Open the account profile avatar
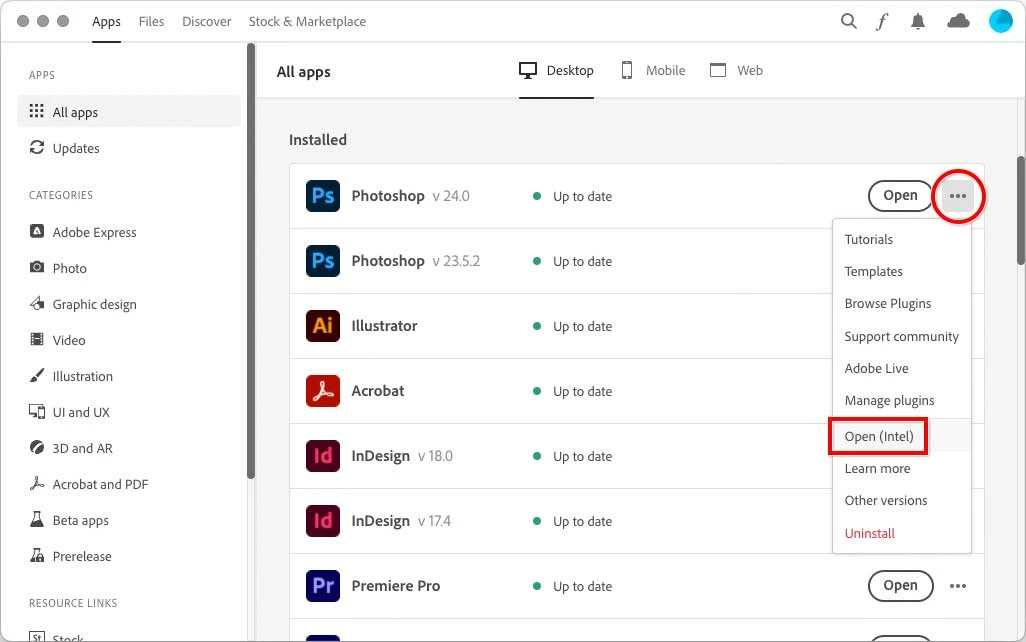 1000,21
